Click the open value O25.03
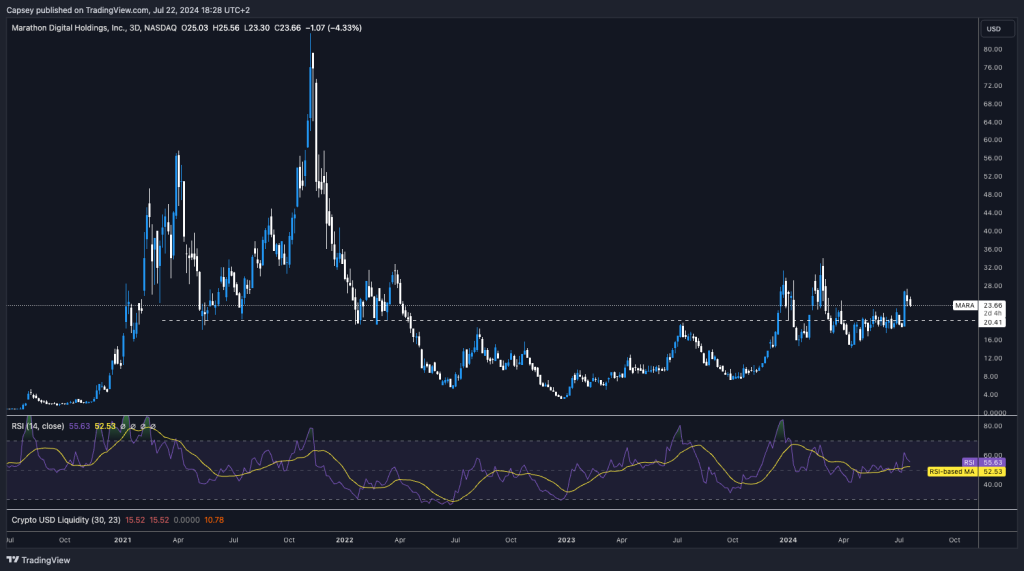 pos(195,28)
